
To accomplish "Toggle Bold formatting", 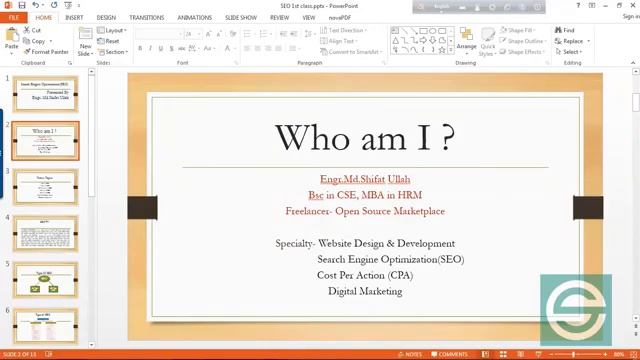I will (140, 49).
